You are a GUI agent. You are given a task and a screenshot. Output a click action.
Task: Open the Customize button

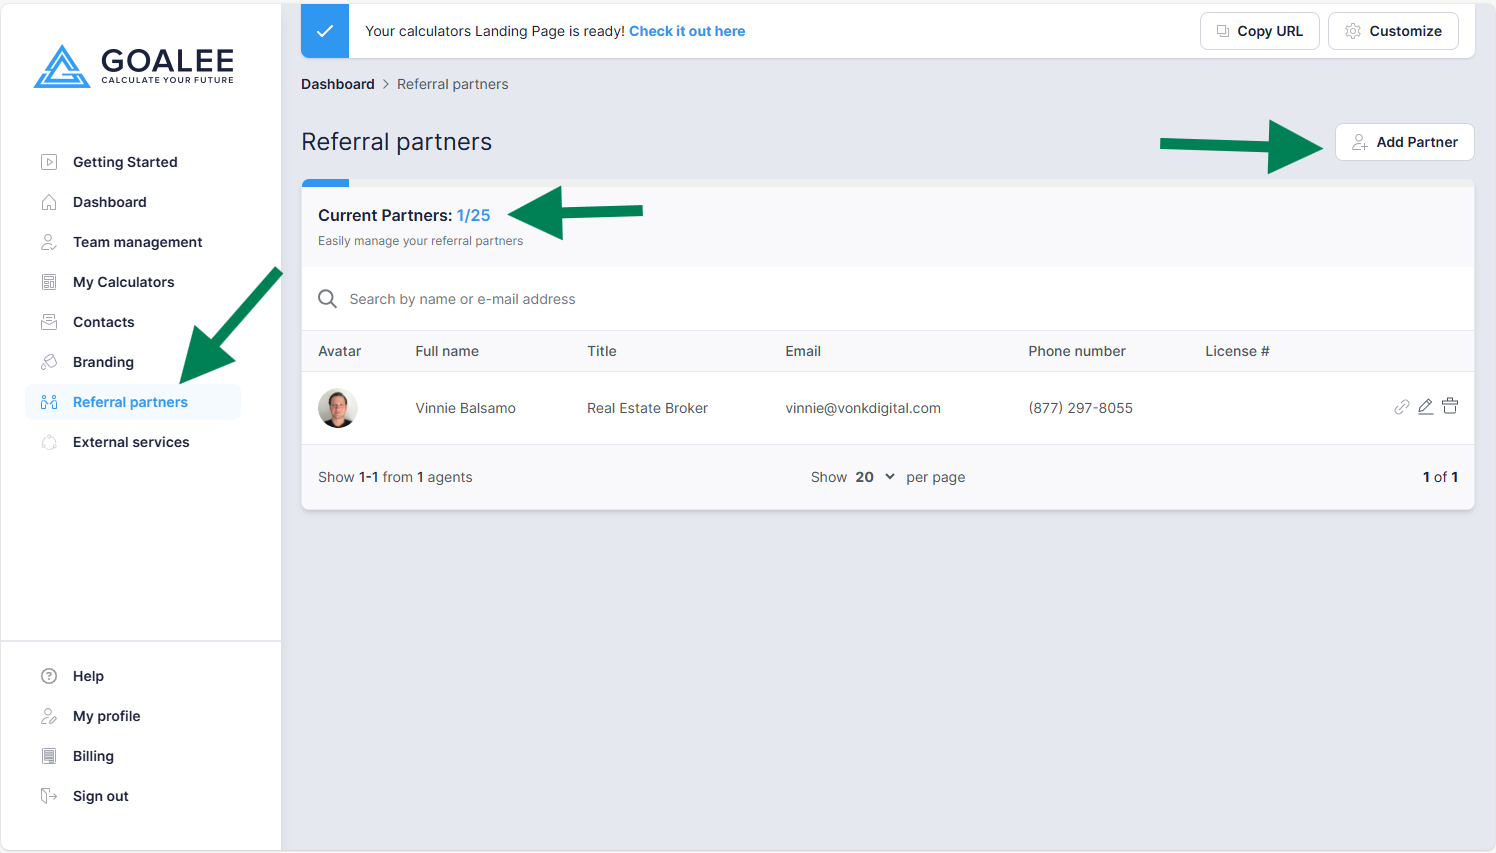(1393, 31)
